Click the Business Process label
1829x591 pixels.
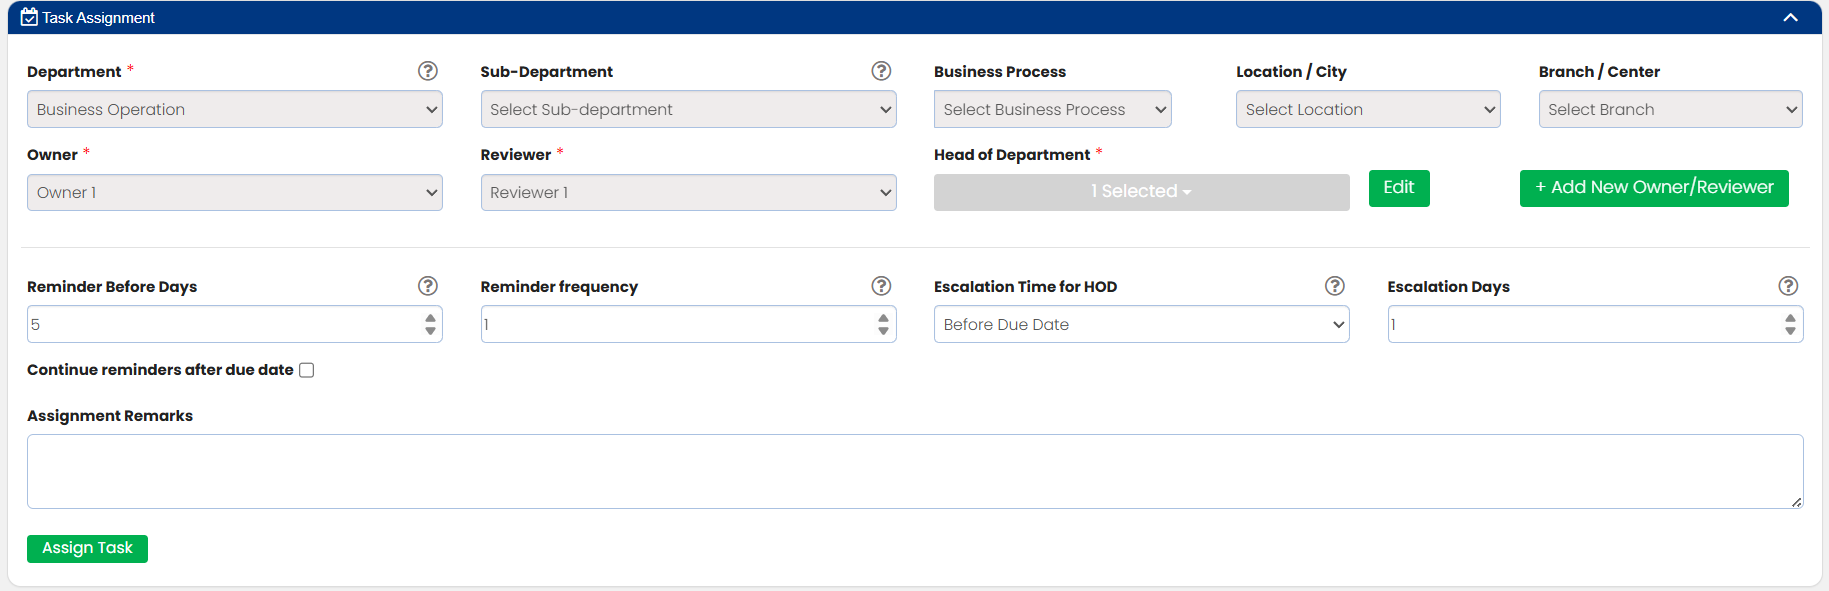[x=1000, y=72]
